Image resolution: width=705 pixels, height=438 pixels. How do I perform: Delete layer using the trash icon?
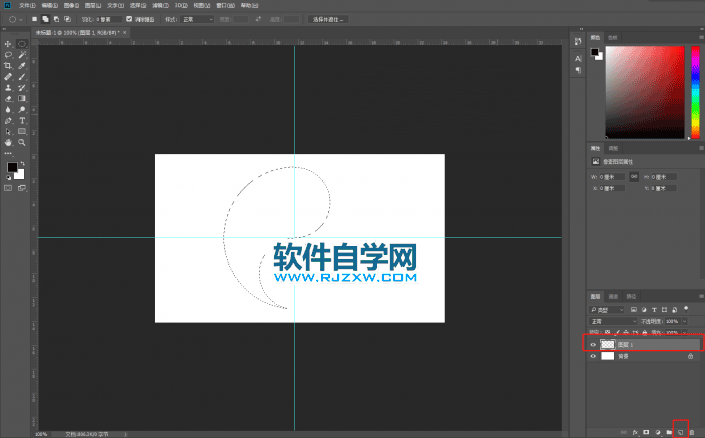tap(692, 432)
